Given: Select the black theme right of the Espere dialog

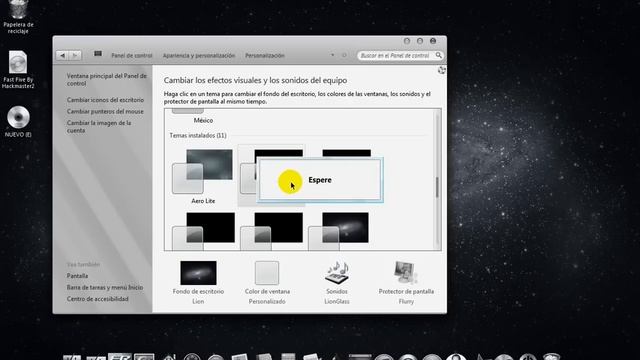Looking at the screenshot, I should pyautogui.click(x=347, y=153).
